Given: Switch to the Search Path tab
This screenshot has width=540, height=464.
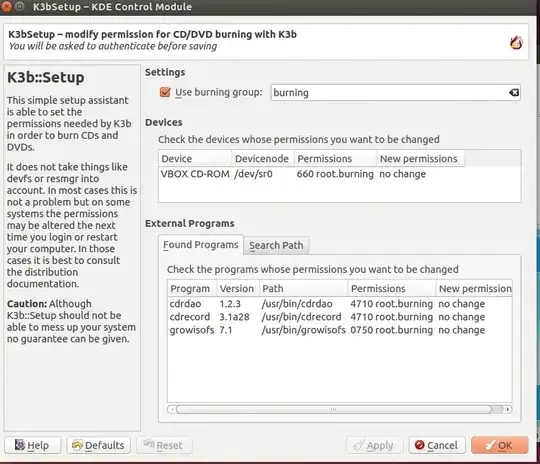Looking at the screenshot, I should [x=276, y=245].
